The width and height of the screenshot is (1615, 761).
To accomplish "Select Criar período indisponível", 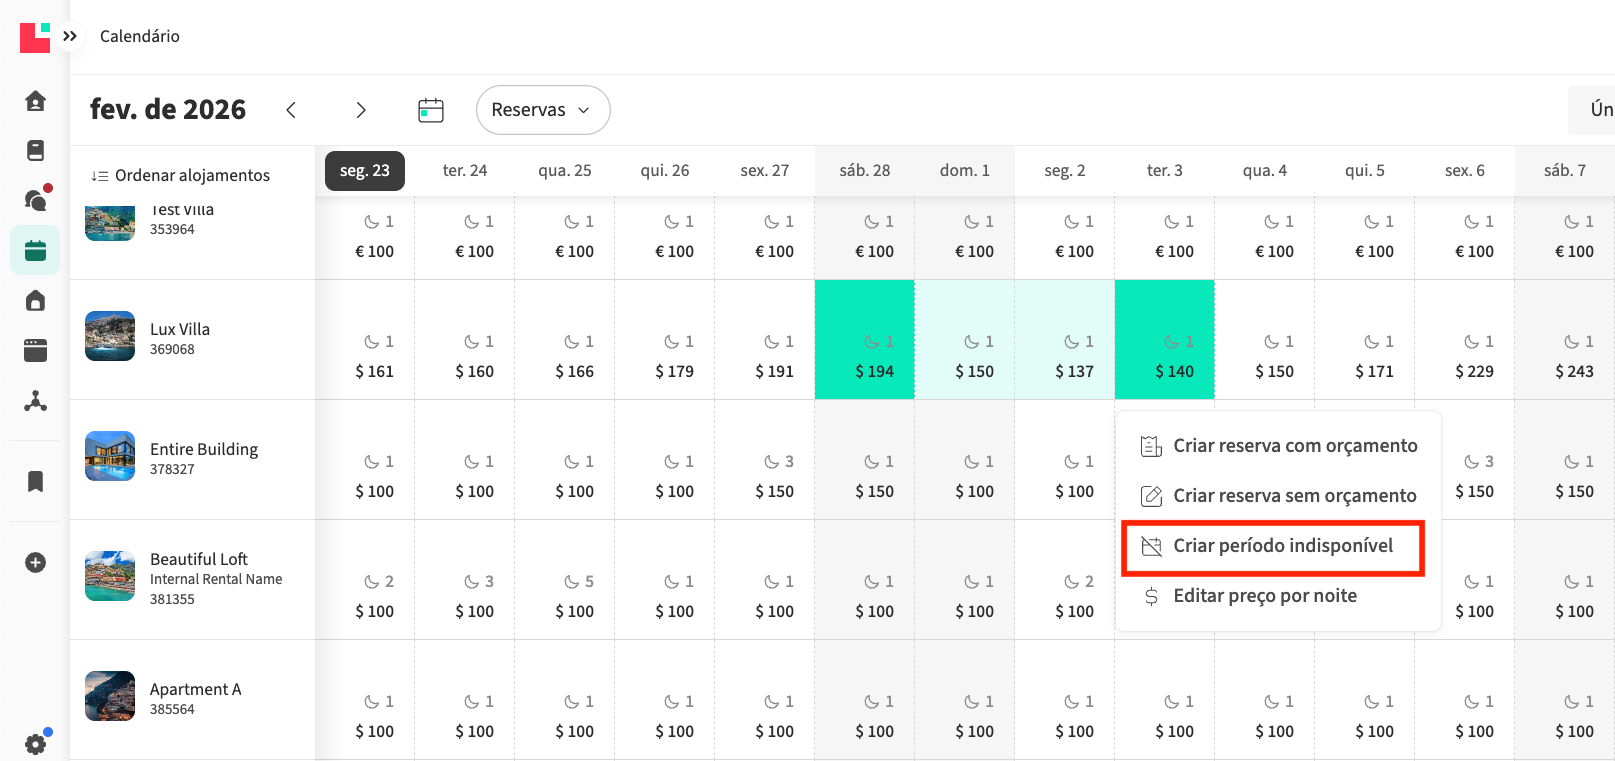I will click(x=1282, y=546).
